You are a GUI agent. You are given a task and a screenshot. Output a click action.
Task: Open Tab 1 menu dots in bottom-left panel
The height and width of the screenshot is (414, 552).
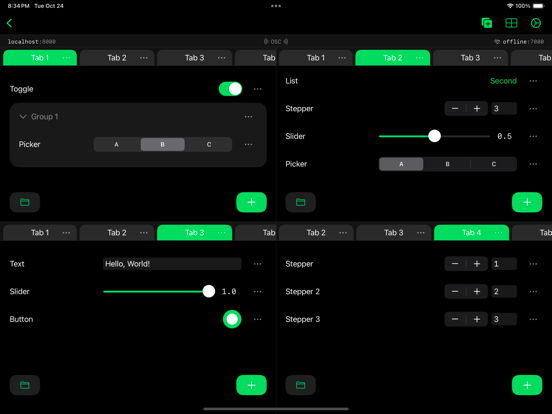point(66,233)
